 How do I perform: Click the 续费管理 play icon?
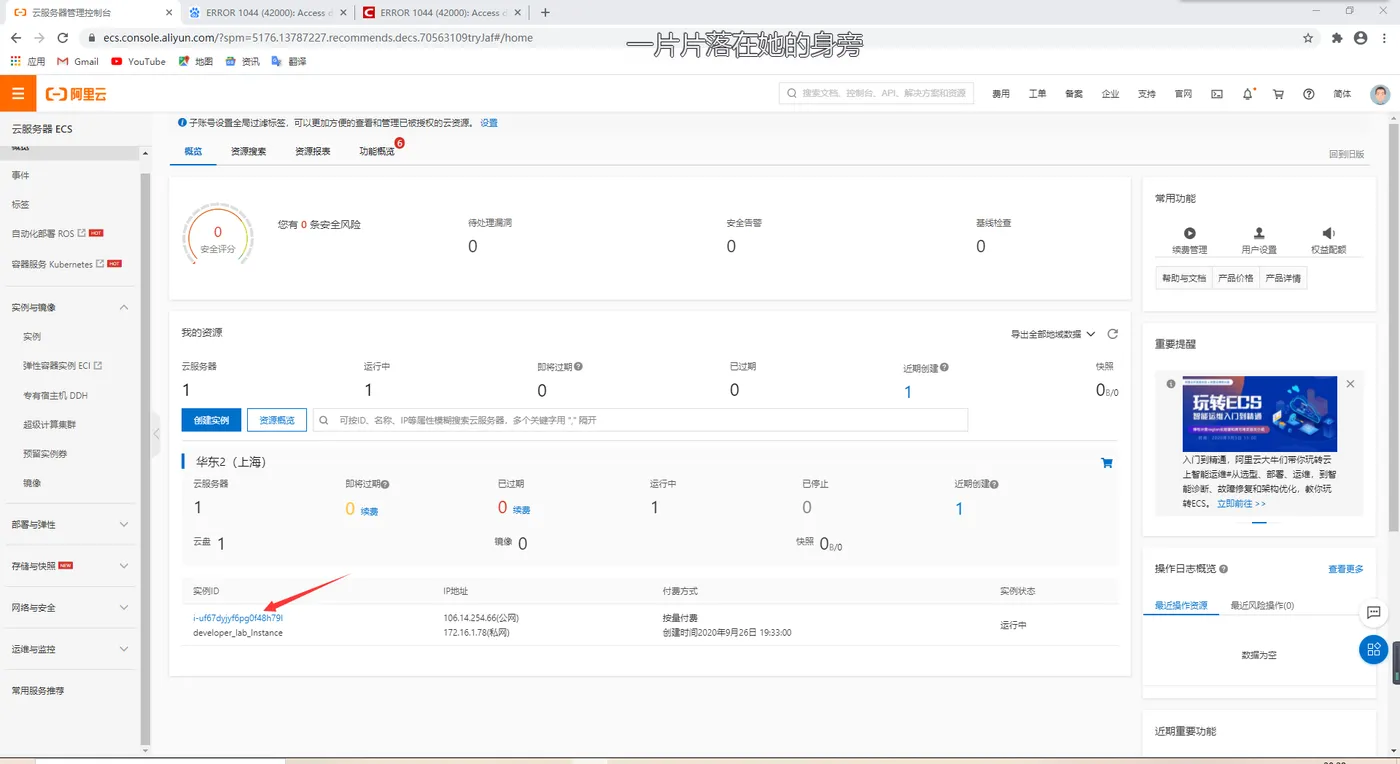point(1190,232)
